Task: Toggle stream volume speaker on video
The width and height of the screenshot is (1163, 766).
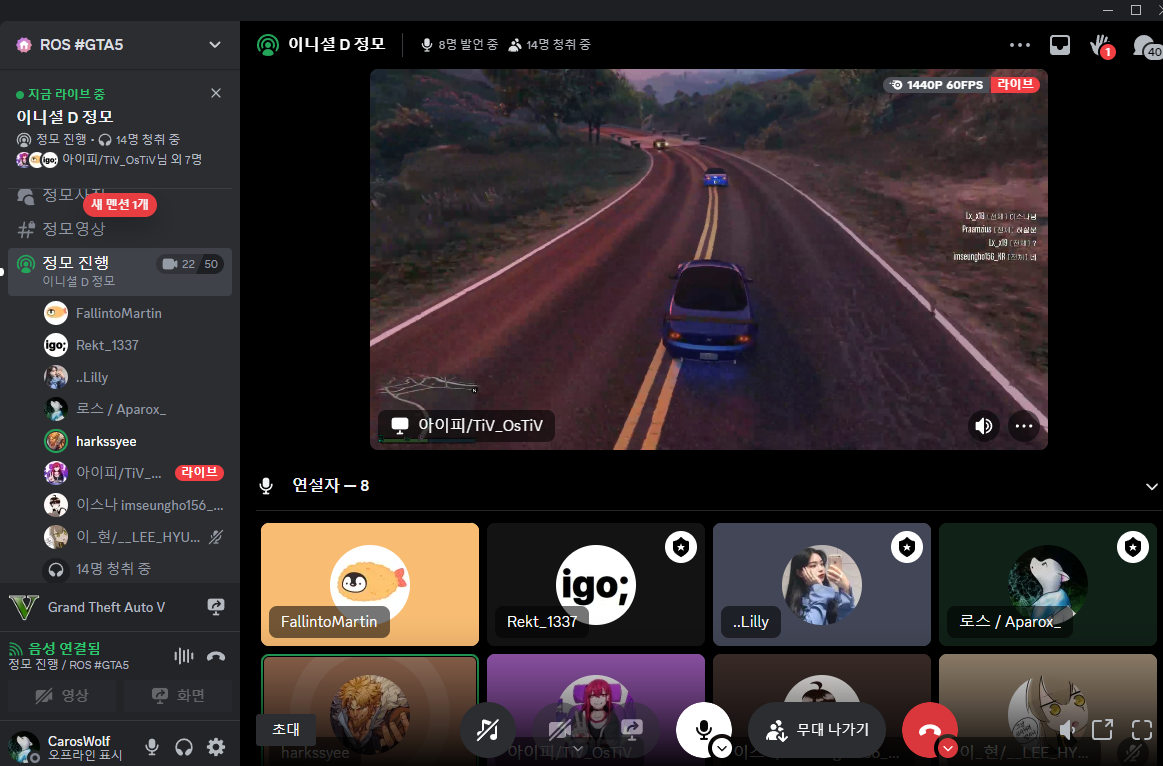Action: point(984,426)
